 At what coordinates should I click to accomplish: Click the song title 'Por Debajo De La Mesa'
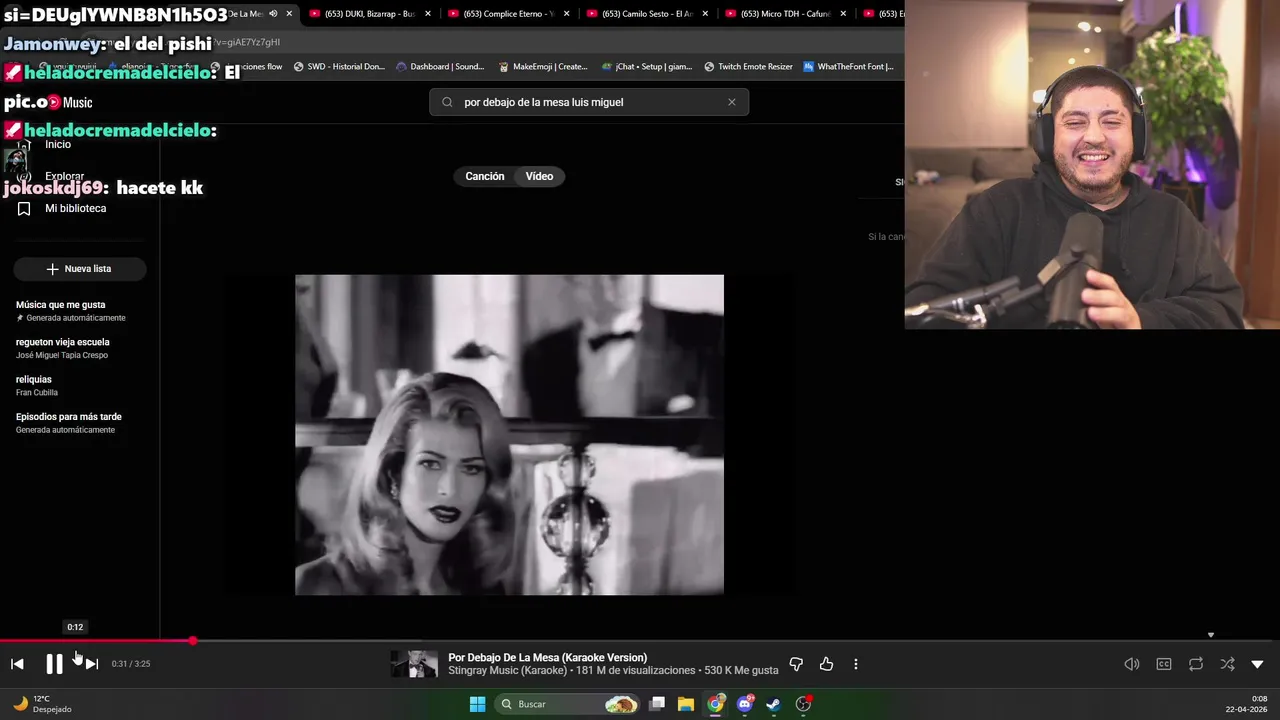[547, 658]
